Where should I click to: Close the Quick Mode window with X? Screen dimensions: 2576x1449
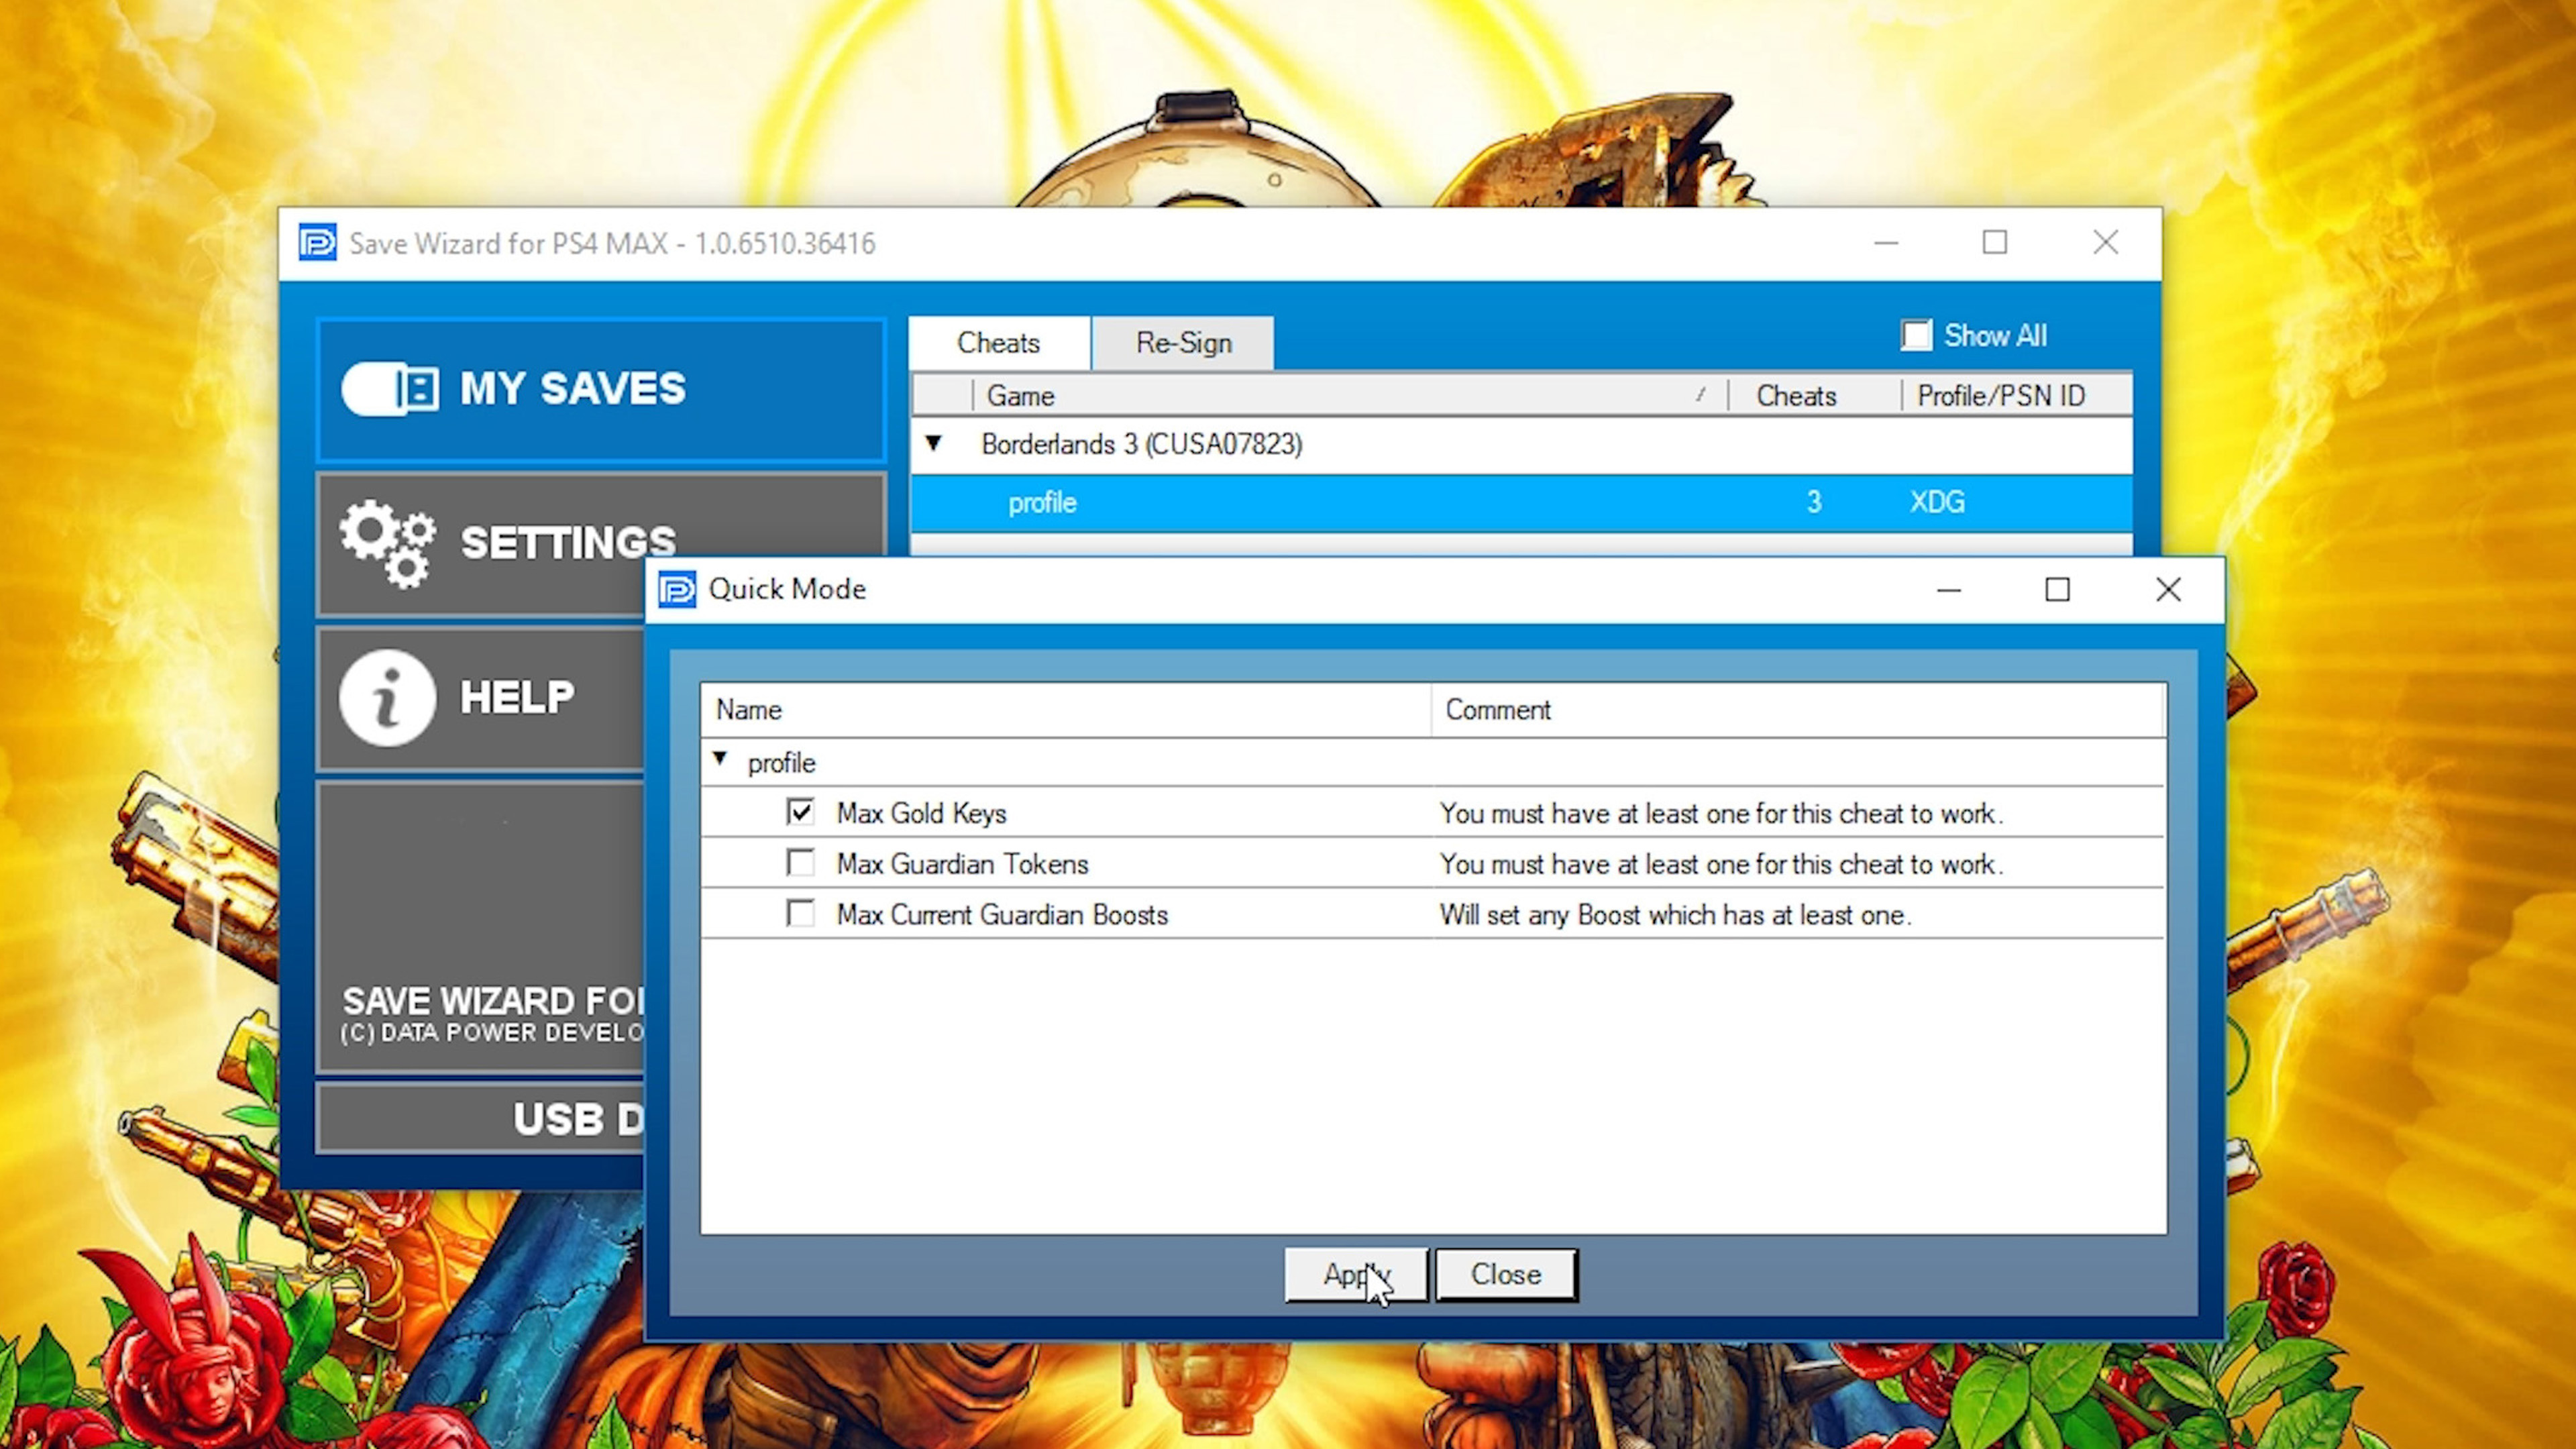(x=2168, y=590)
